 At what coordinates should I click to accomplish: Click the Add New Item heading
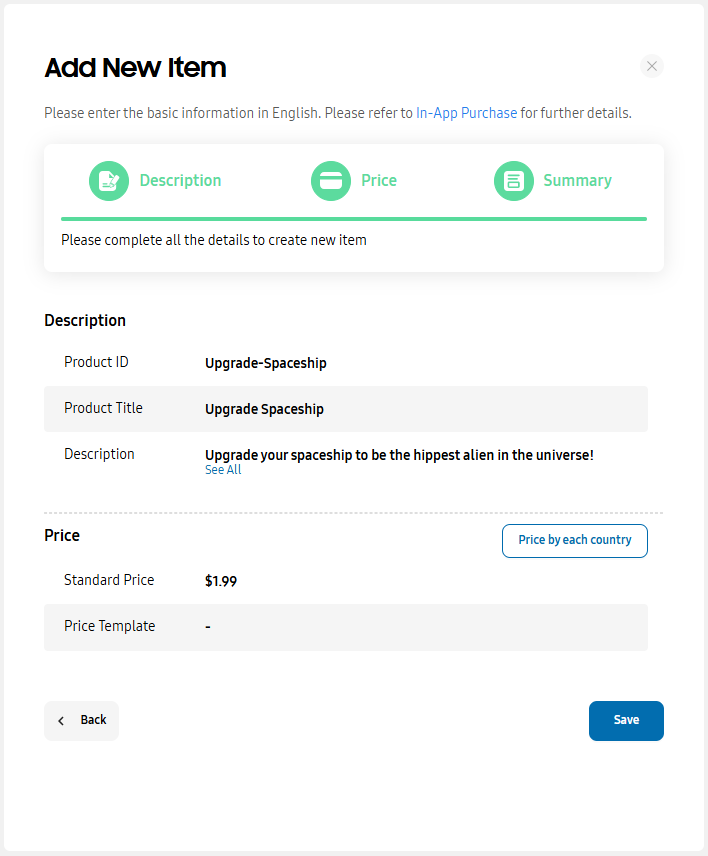pos(135,68)
